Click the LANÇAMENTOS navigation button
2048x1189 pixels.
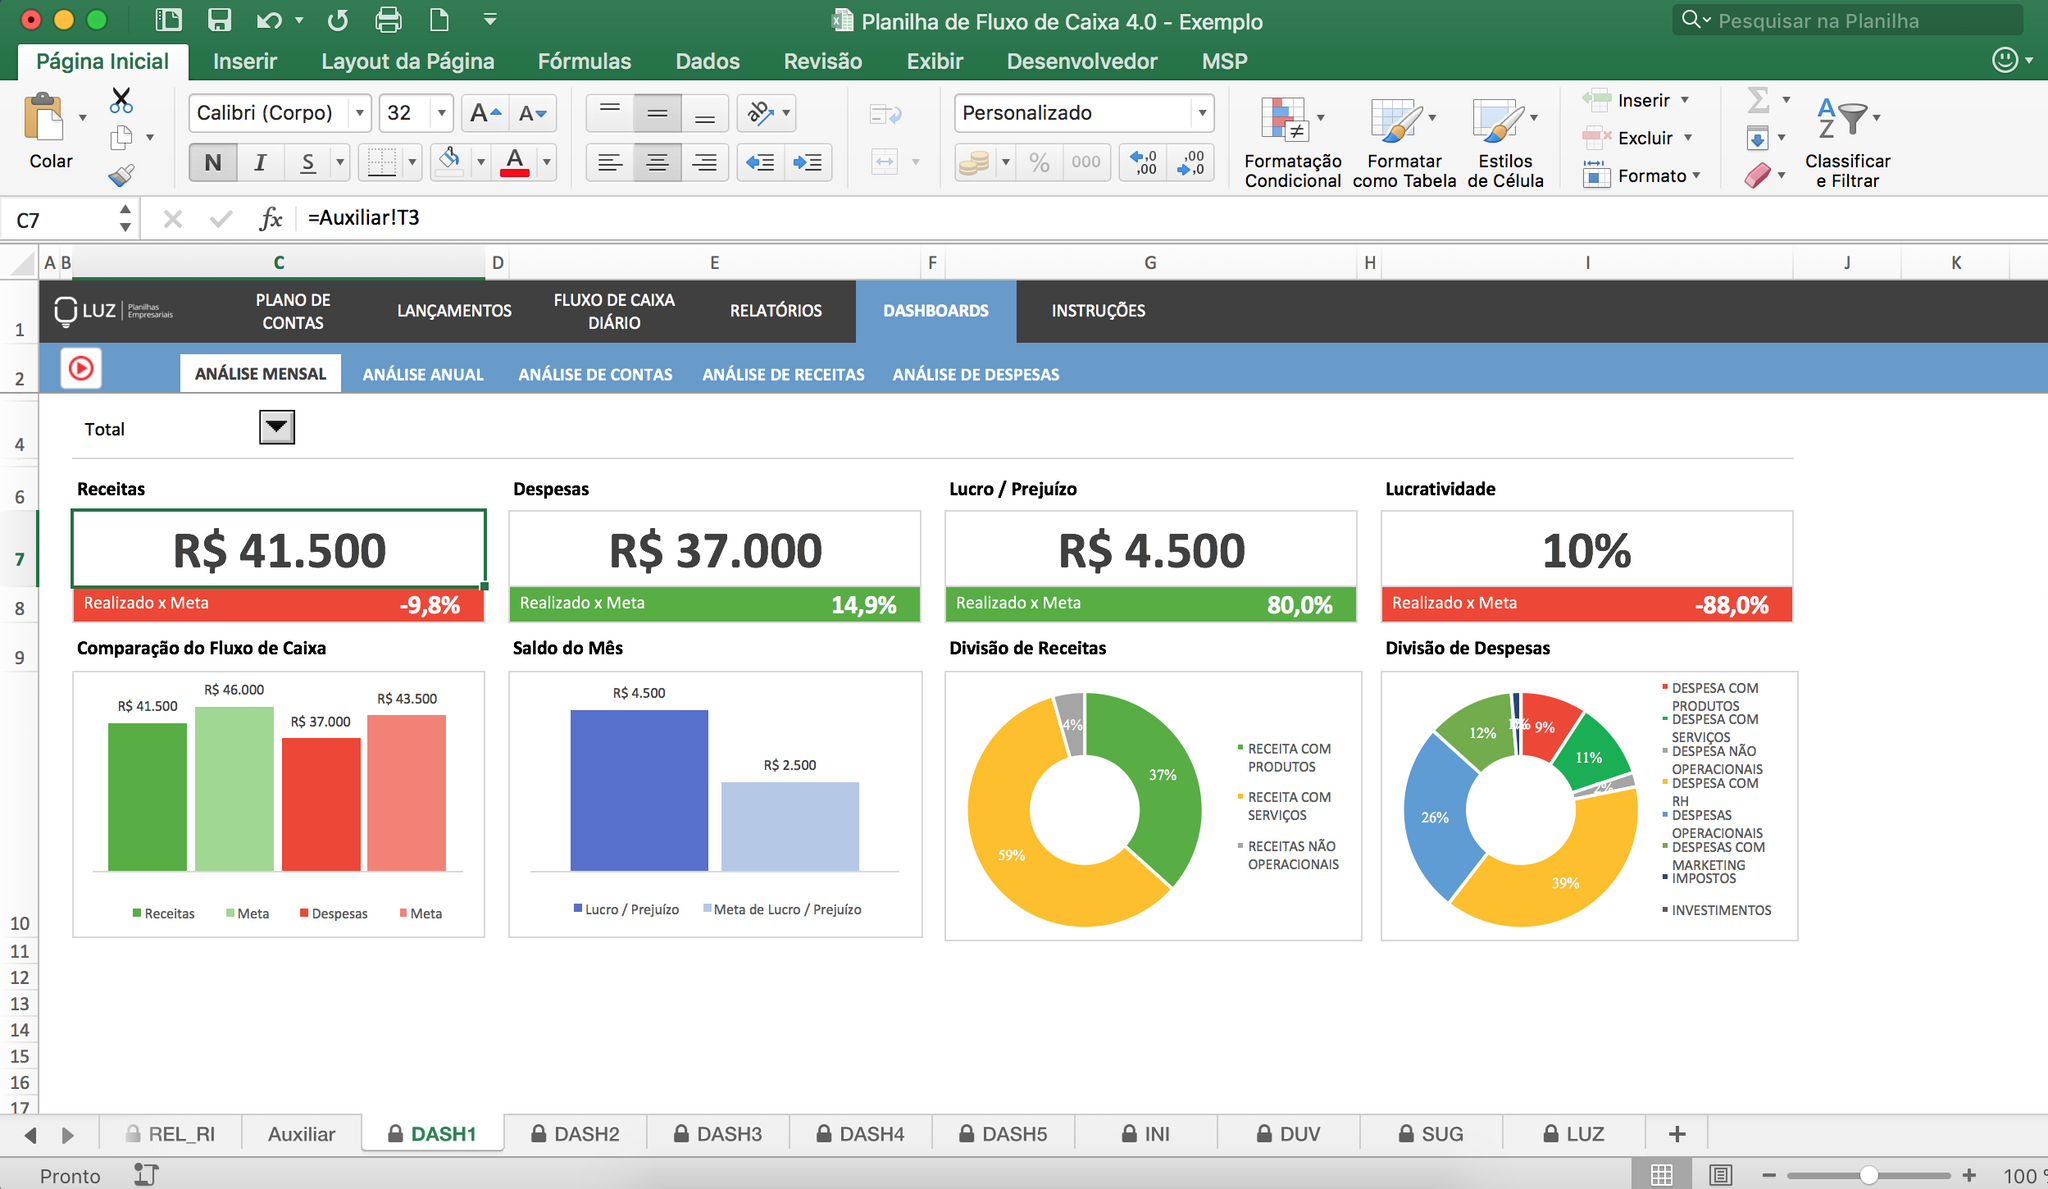[454, 311]
